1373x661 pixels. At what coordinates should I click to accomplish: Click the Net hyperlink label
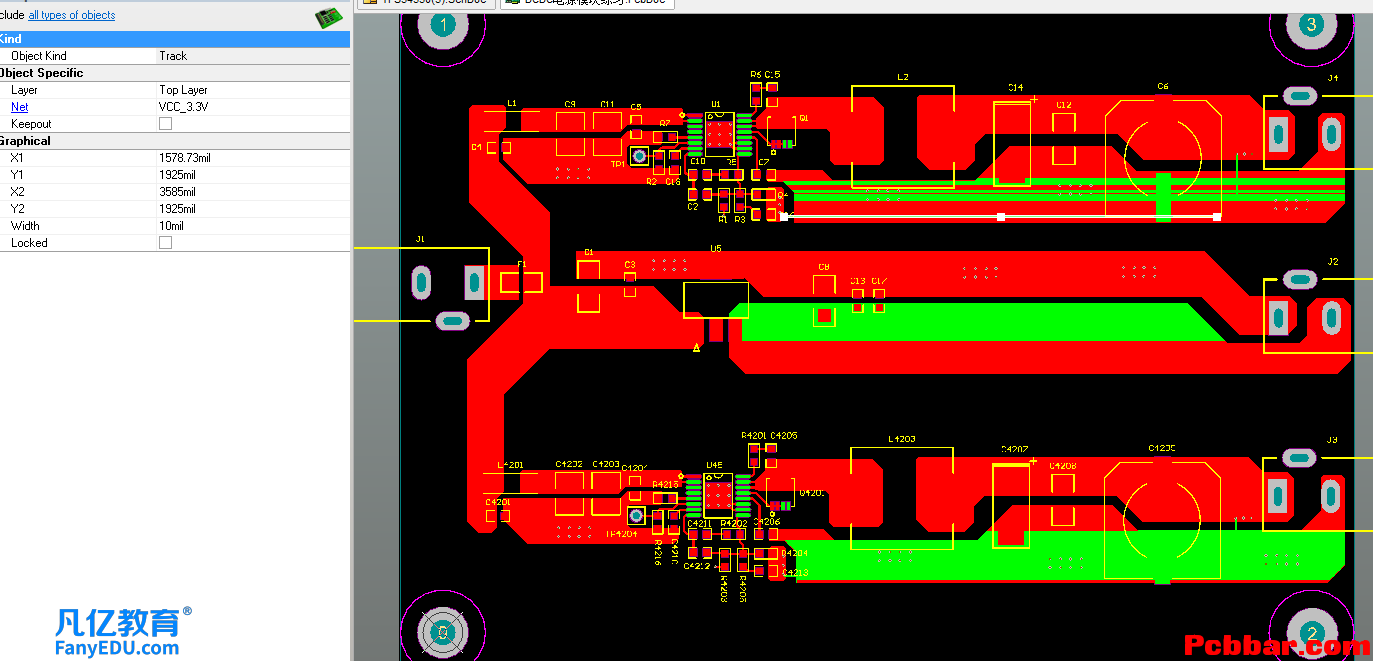pos(20,107)
